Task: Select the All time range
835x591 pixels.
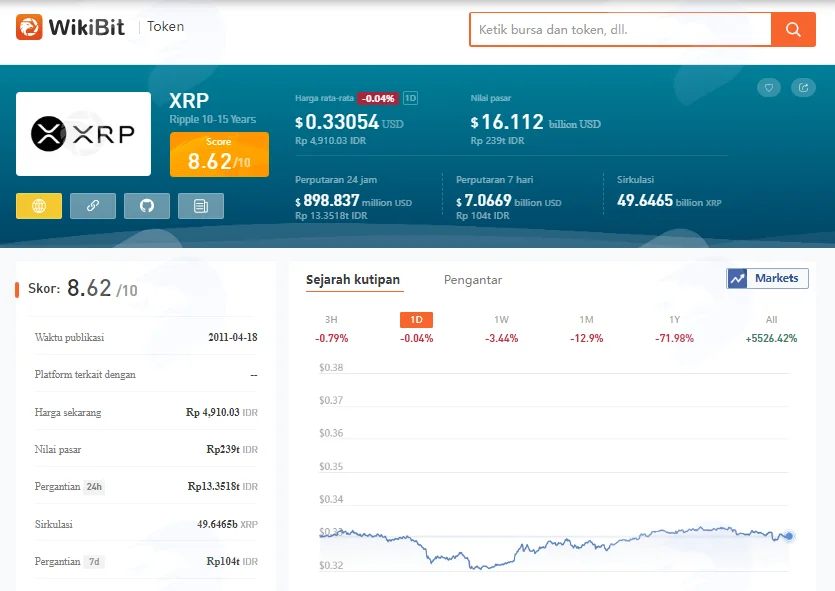Action: (772, 320)
